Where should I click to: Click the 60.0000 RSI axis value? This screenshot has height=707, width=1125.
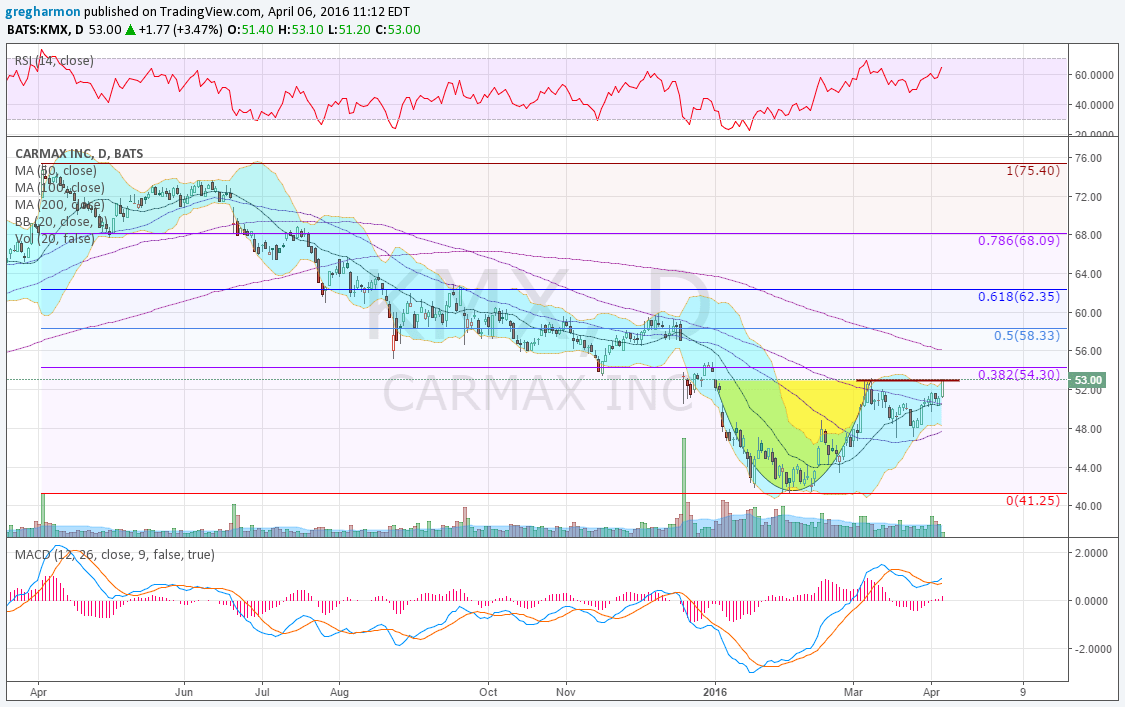point(1094,75)
